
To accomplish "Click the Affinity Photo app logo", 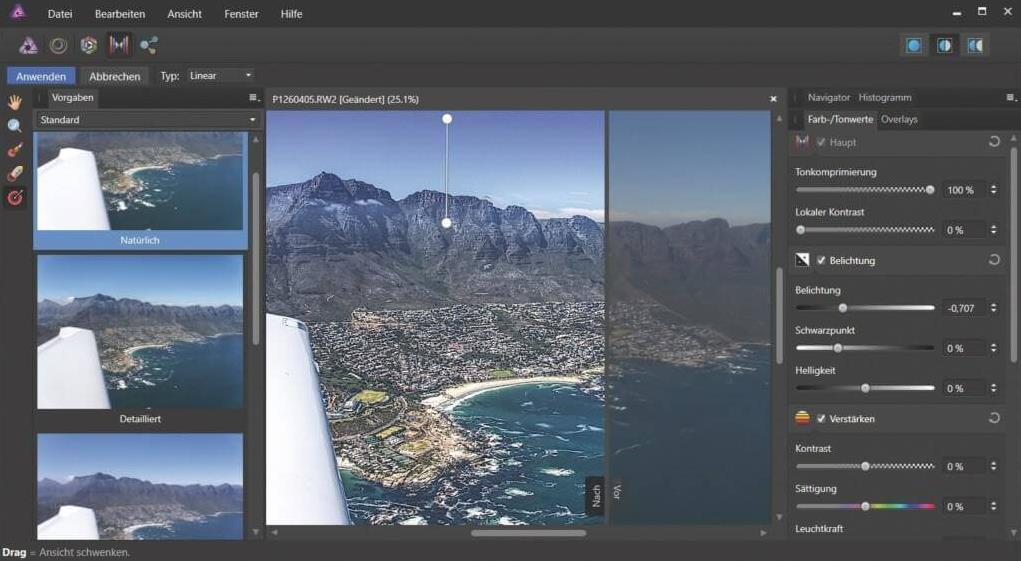I will [x=18, y=12].
